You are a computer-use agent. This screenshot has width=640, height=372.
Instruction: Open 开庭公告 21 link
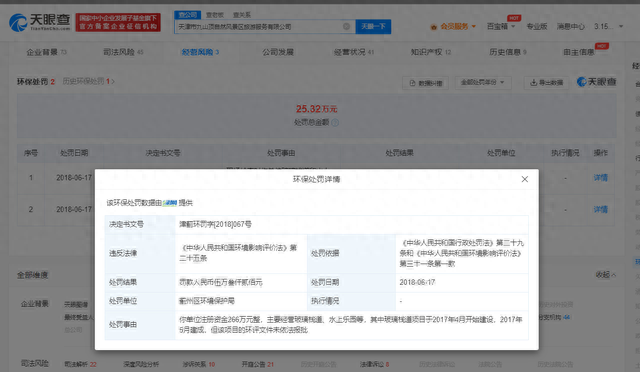click(258, 364)
